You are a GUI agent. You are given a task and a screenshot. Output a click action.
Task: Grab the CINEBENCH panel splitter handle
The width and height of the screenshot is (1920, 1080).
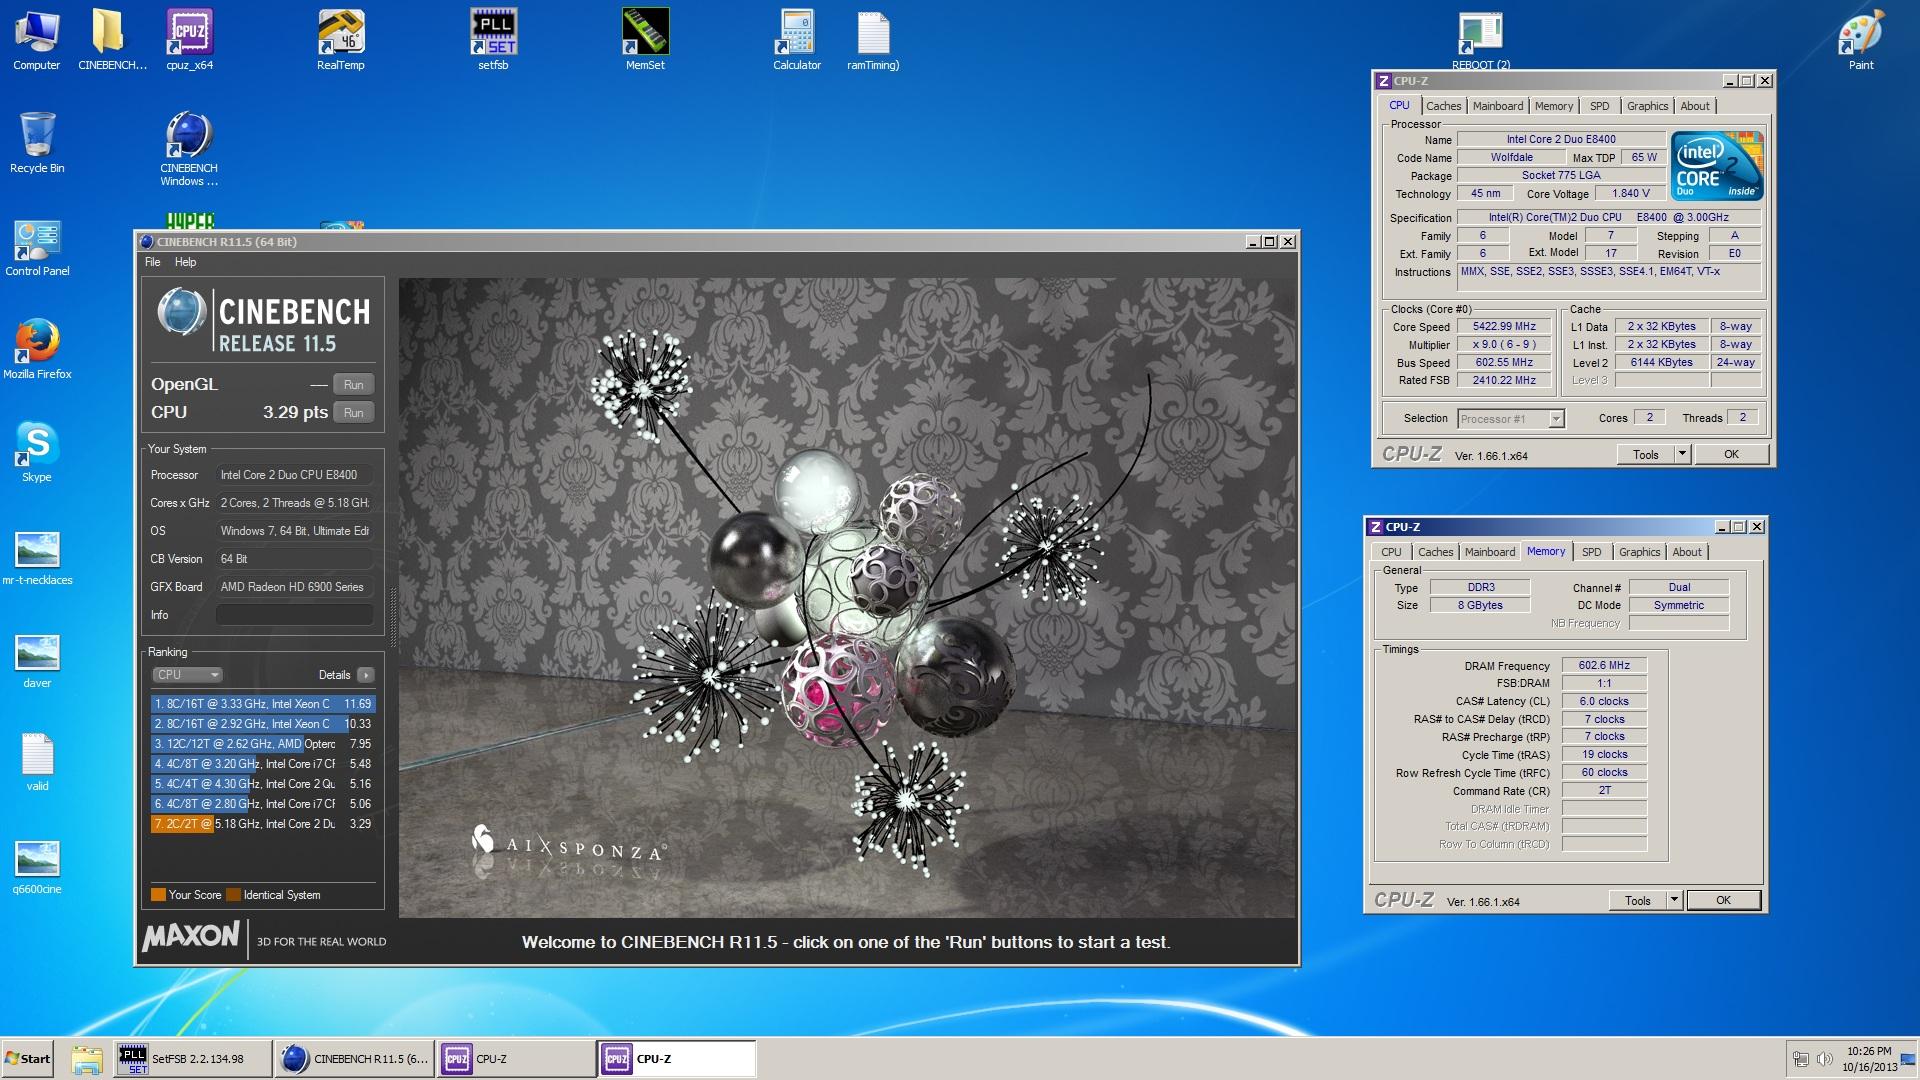pos(392,618)
